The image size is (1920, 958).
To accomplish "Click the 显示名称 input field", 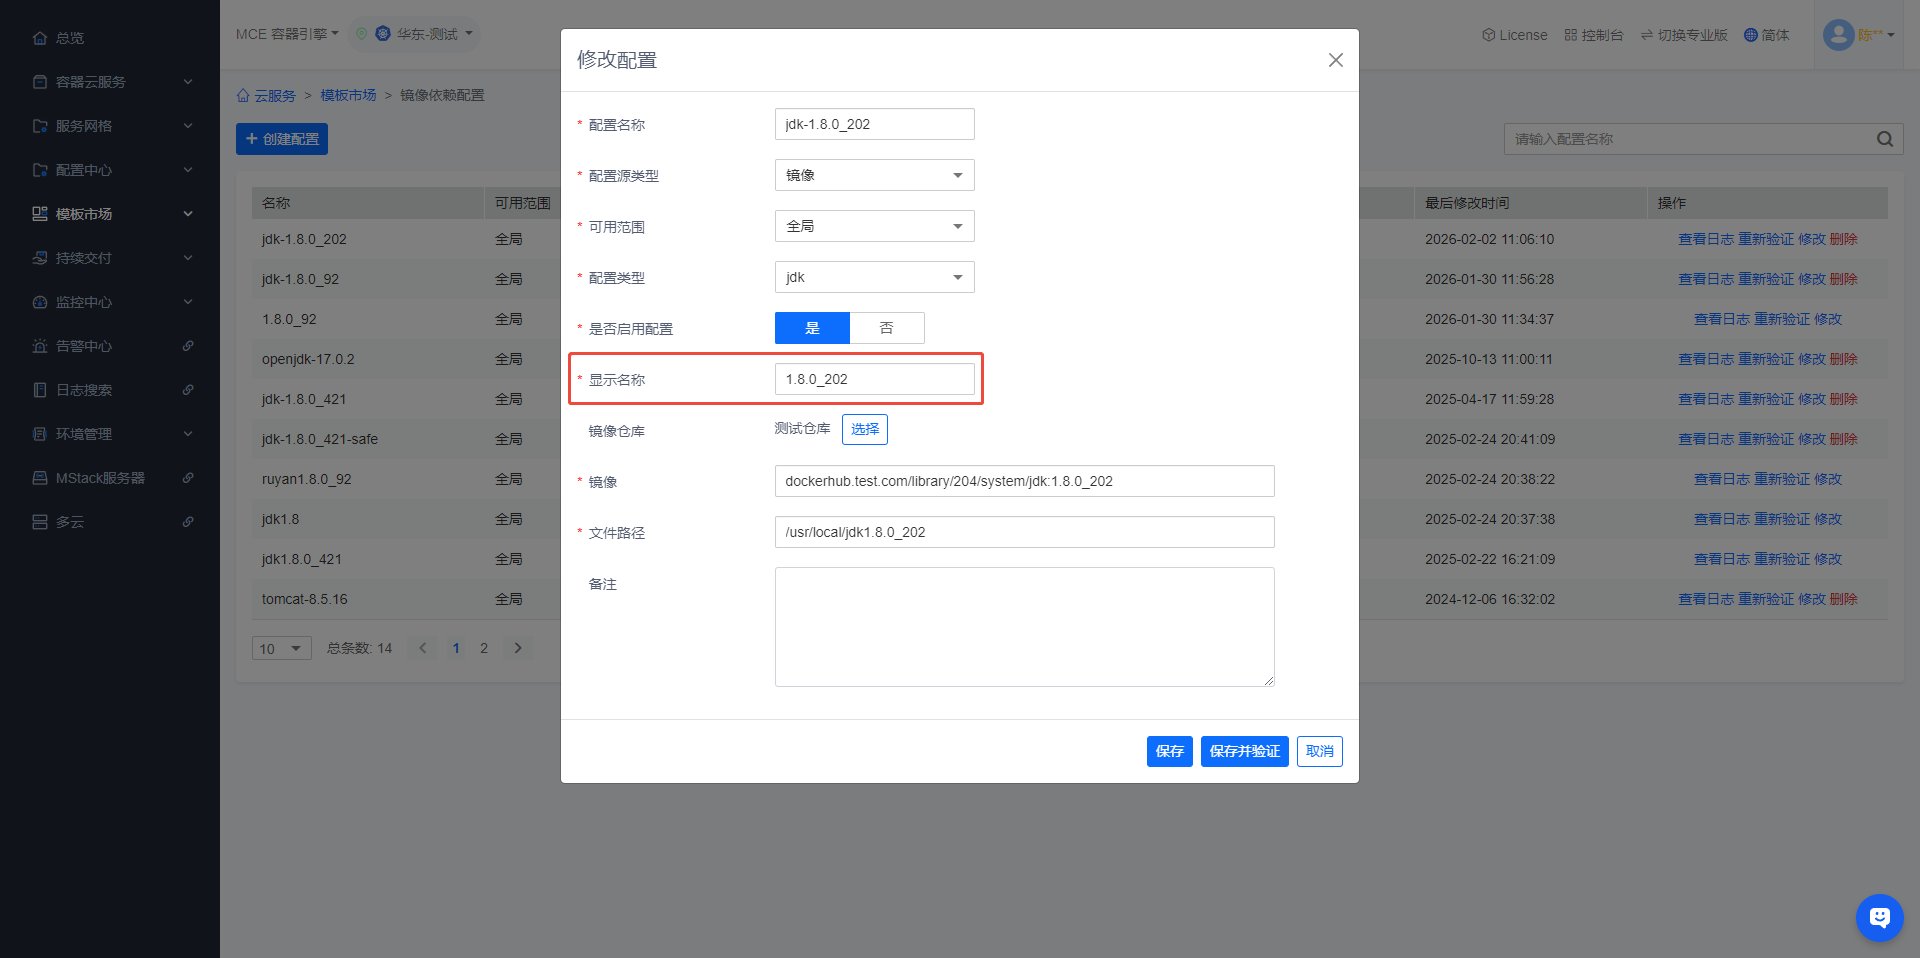I will (874, 379).
